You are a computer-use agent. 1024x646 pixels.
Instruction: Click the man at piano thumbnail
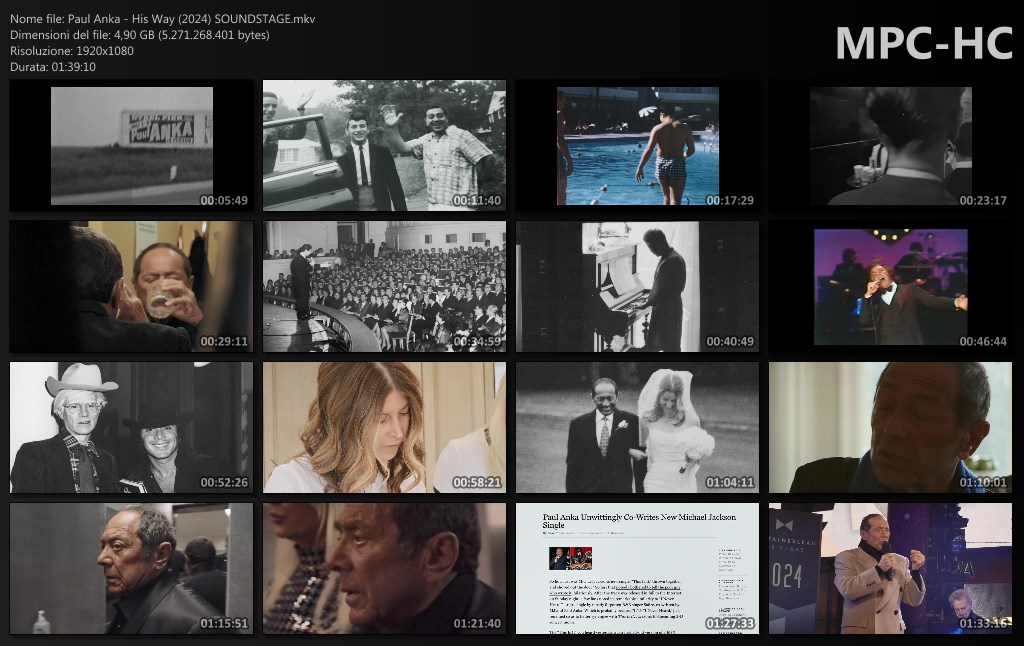tap(637, 287)
